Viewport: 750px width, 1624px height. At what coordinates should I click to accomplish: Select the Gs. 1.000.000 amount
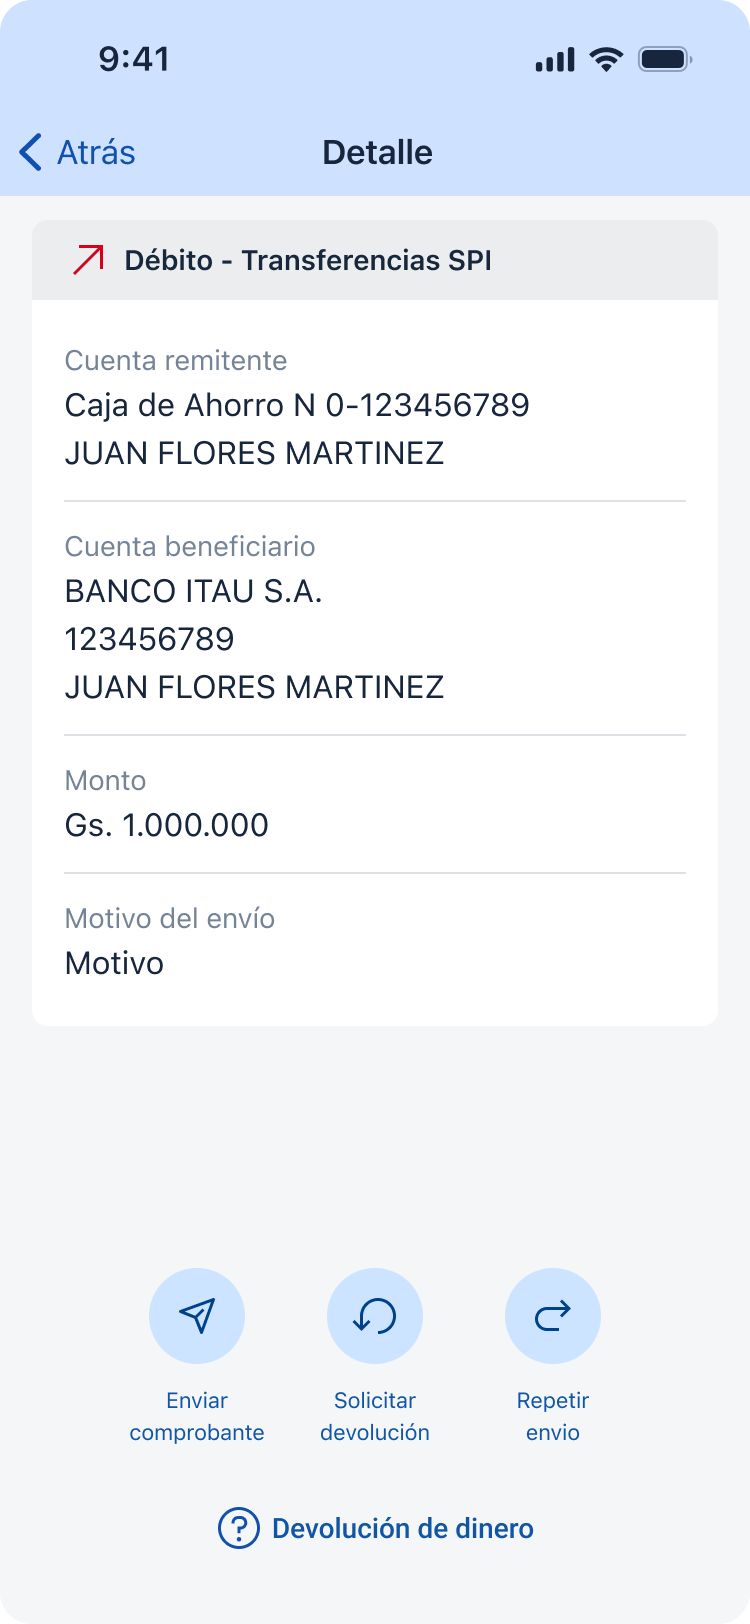click(167, 825)
